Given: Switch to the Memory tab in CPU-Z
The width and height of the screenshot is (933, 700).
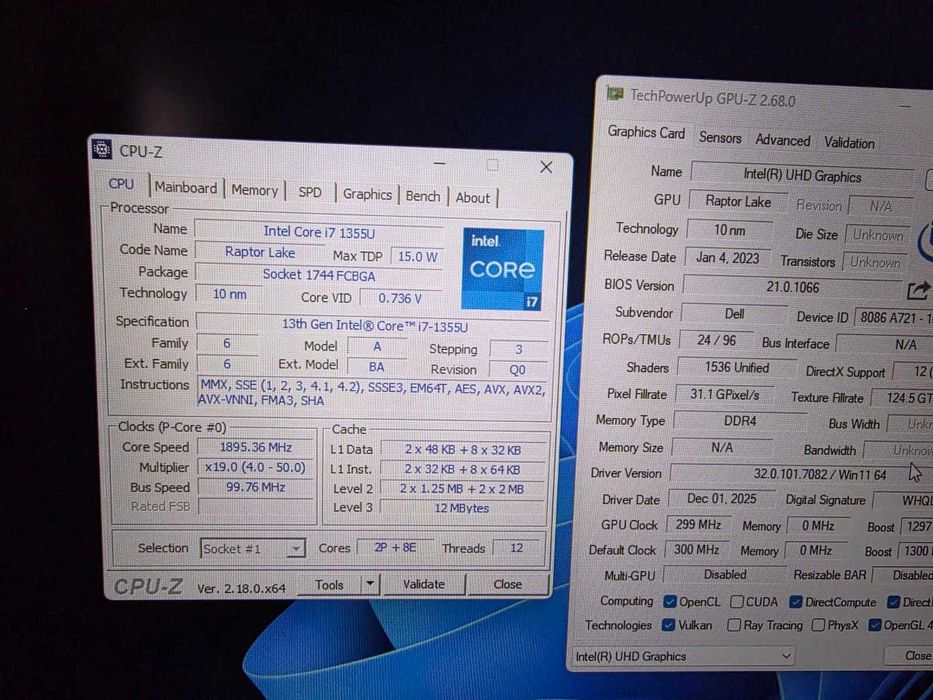Looking at the screenshot, I should click(255, 190).
